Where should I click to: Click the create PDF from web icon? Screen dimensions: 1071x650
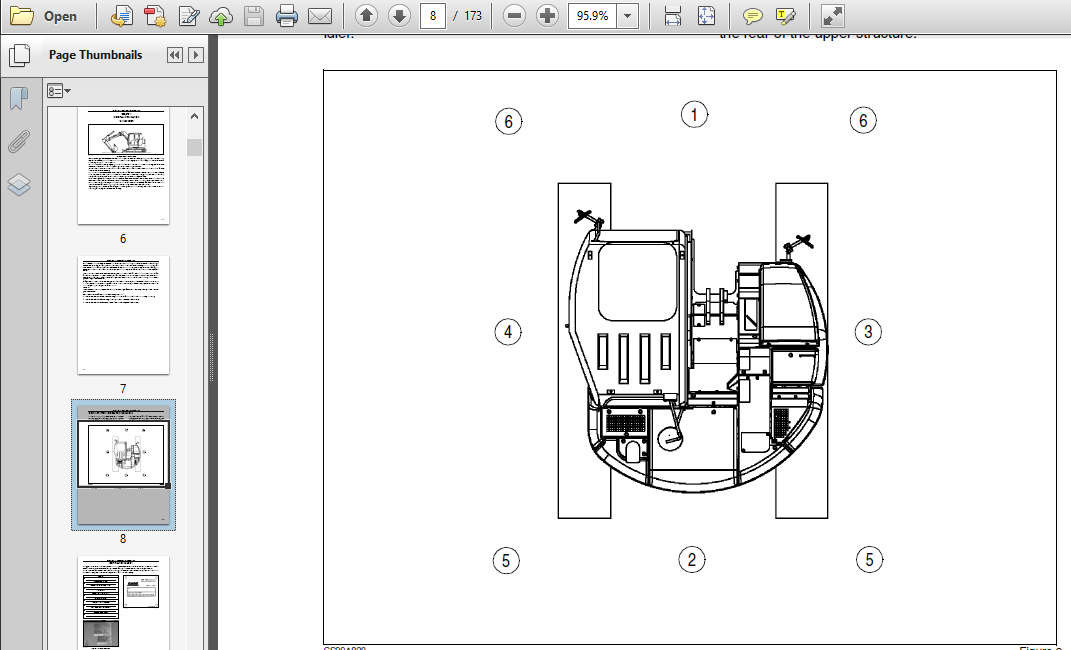(122, 16)
